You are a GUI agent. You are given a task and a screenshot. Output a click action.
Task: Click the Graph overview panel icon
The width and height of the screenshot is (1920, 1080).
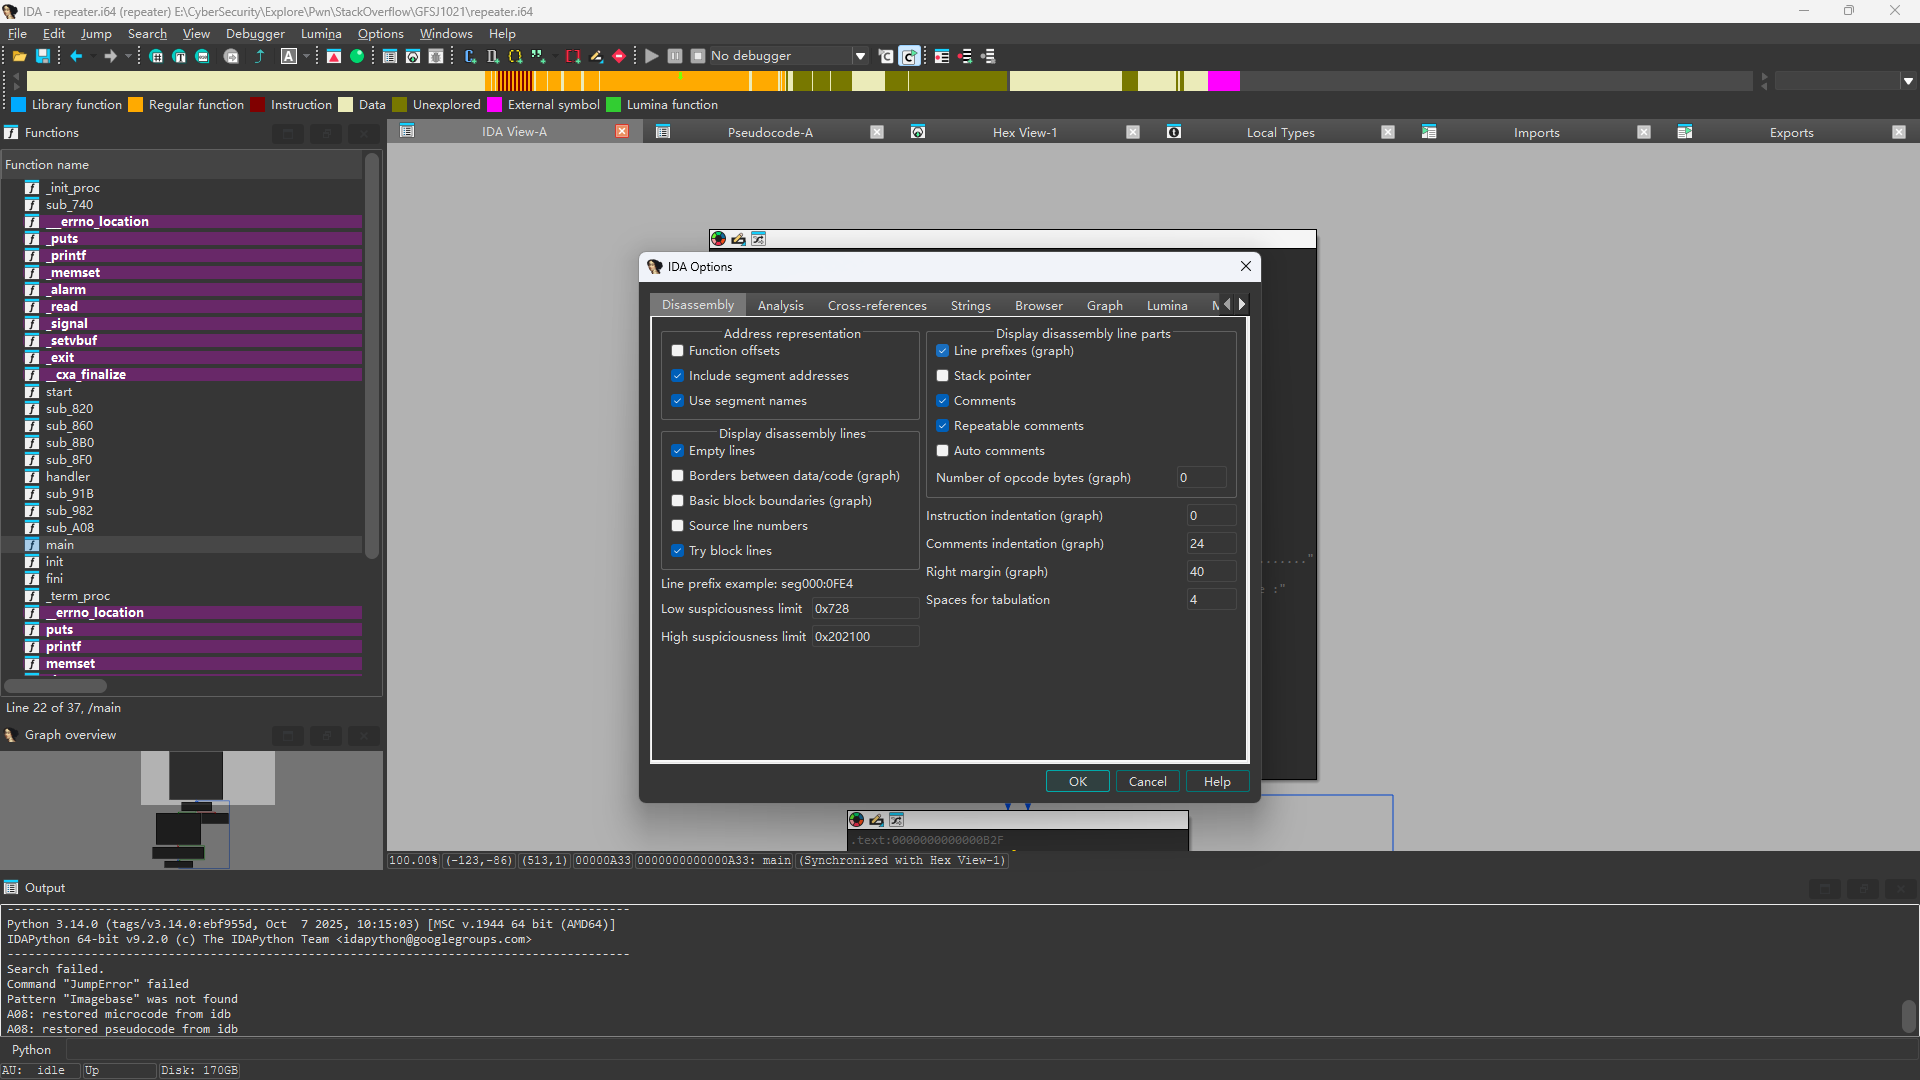(11, 735)
